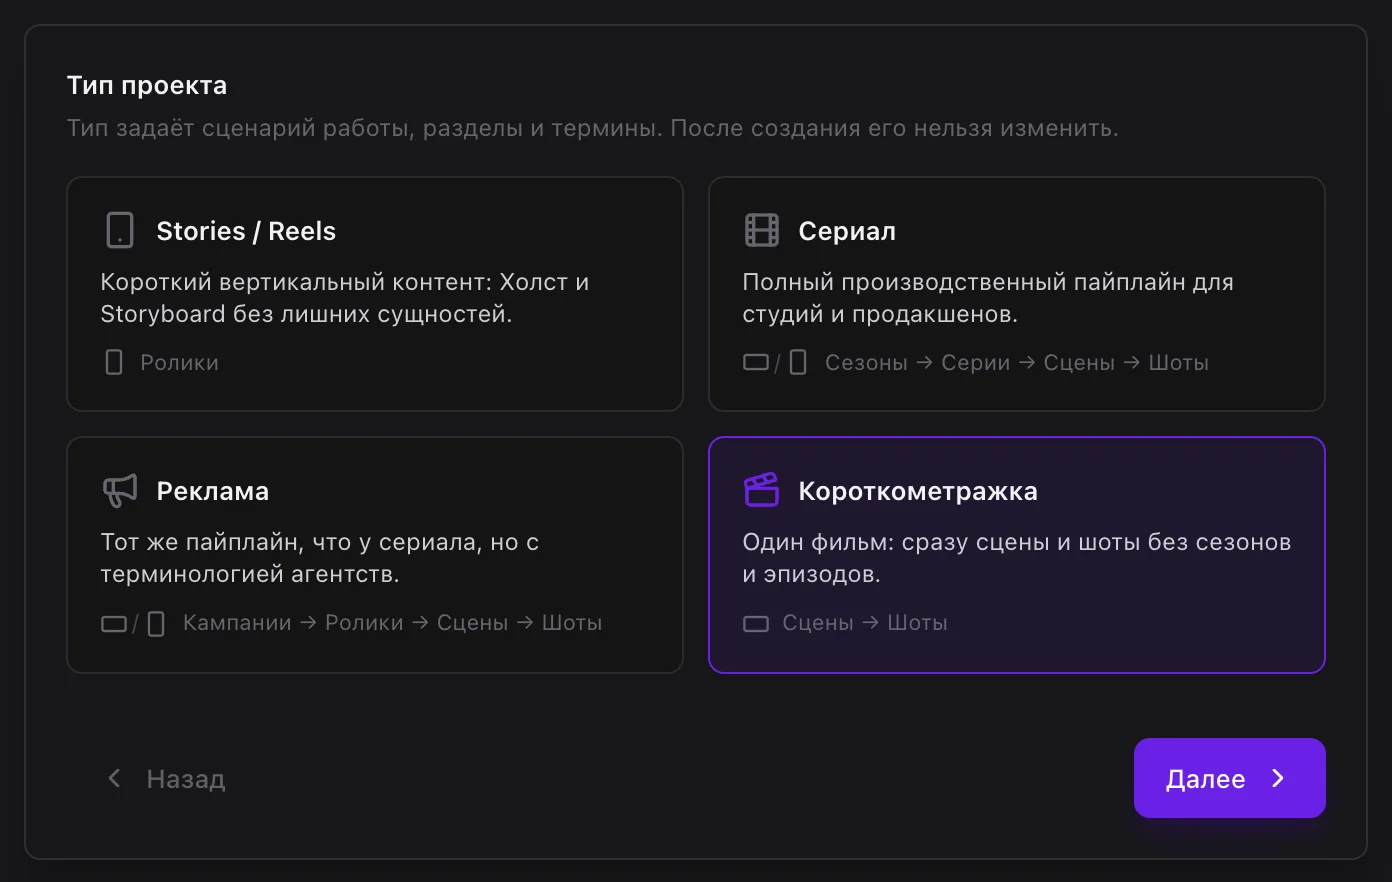Click the description 'Один фильм: сразу сцены и шоты'

(x=1017, y=558)
